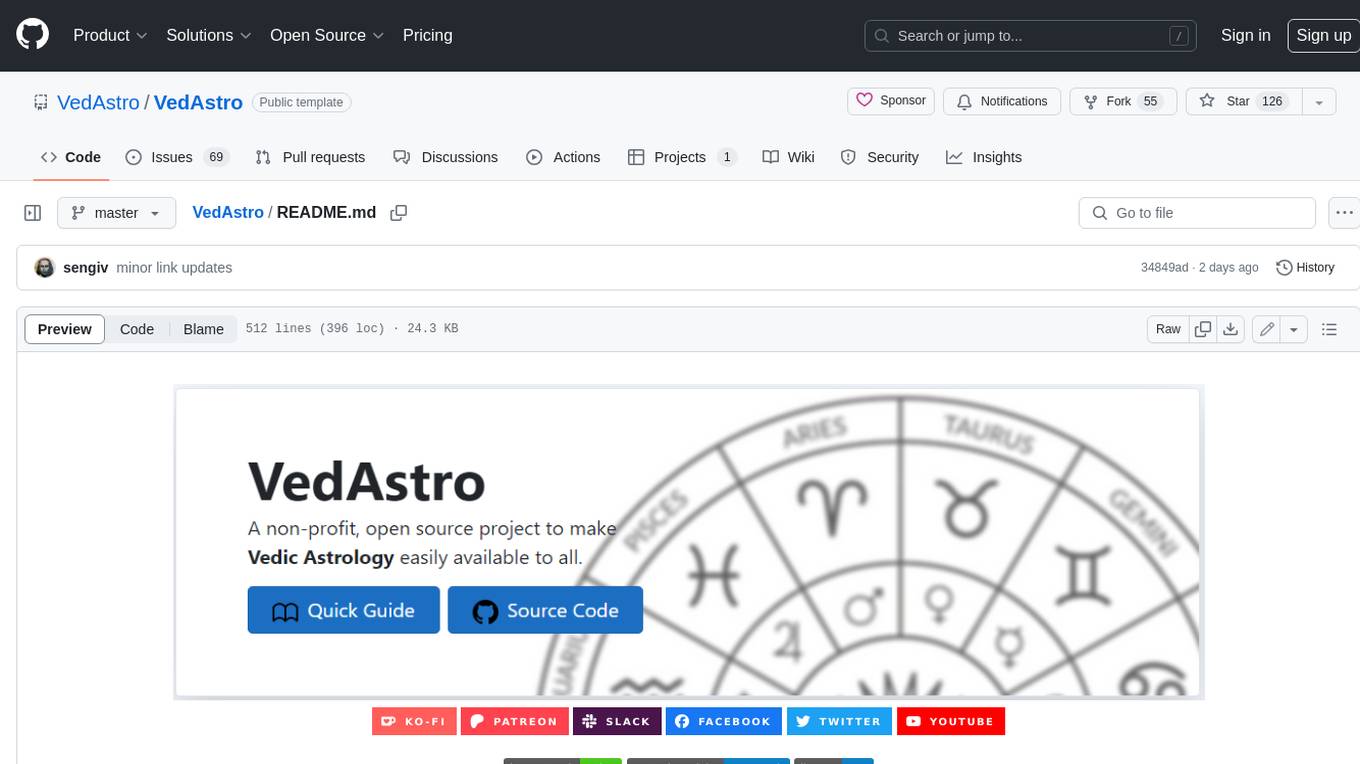Open the Patreon badge
Viewport: 1360px width, 764px height.
pos(515,721)
